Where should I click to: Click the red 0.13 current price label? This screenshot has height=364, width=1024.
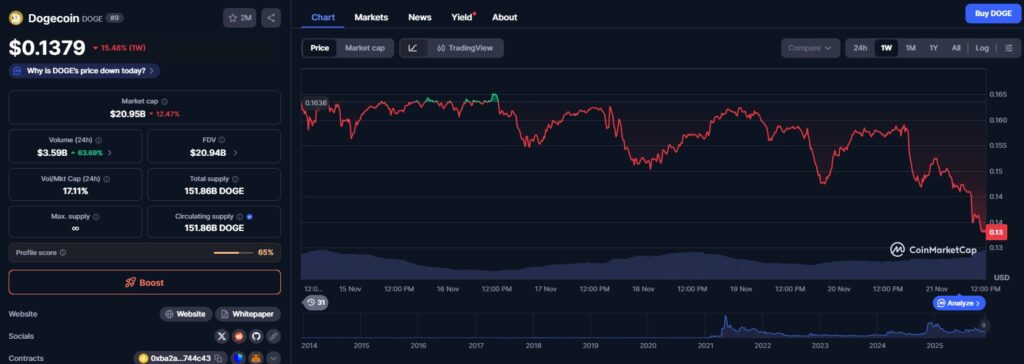click(996, 232)
